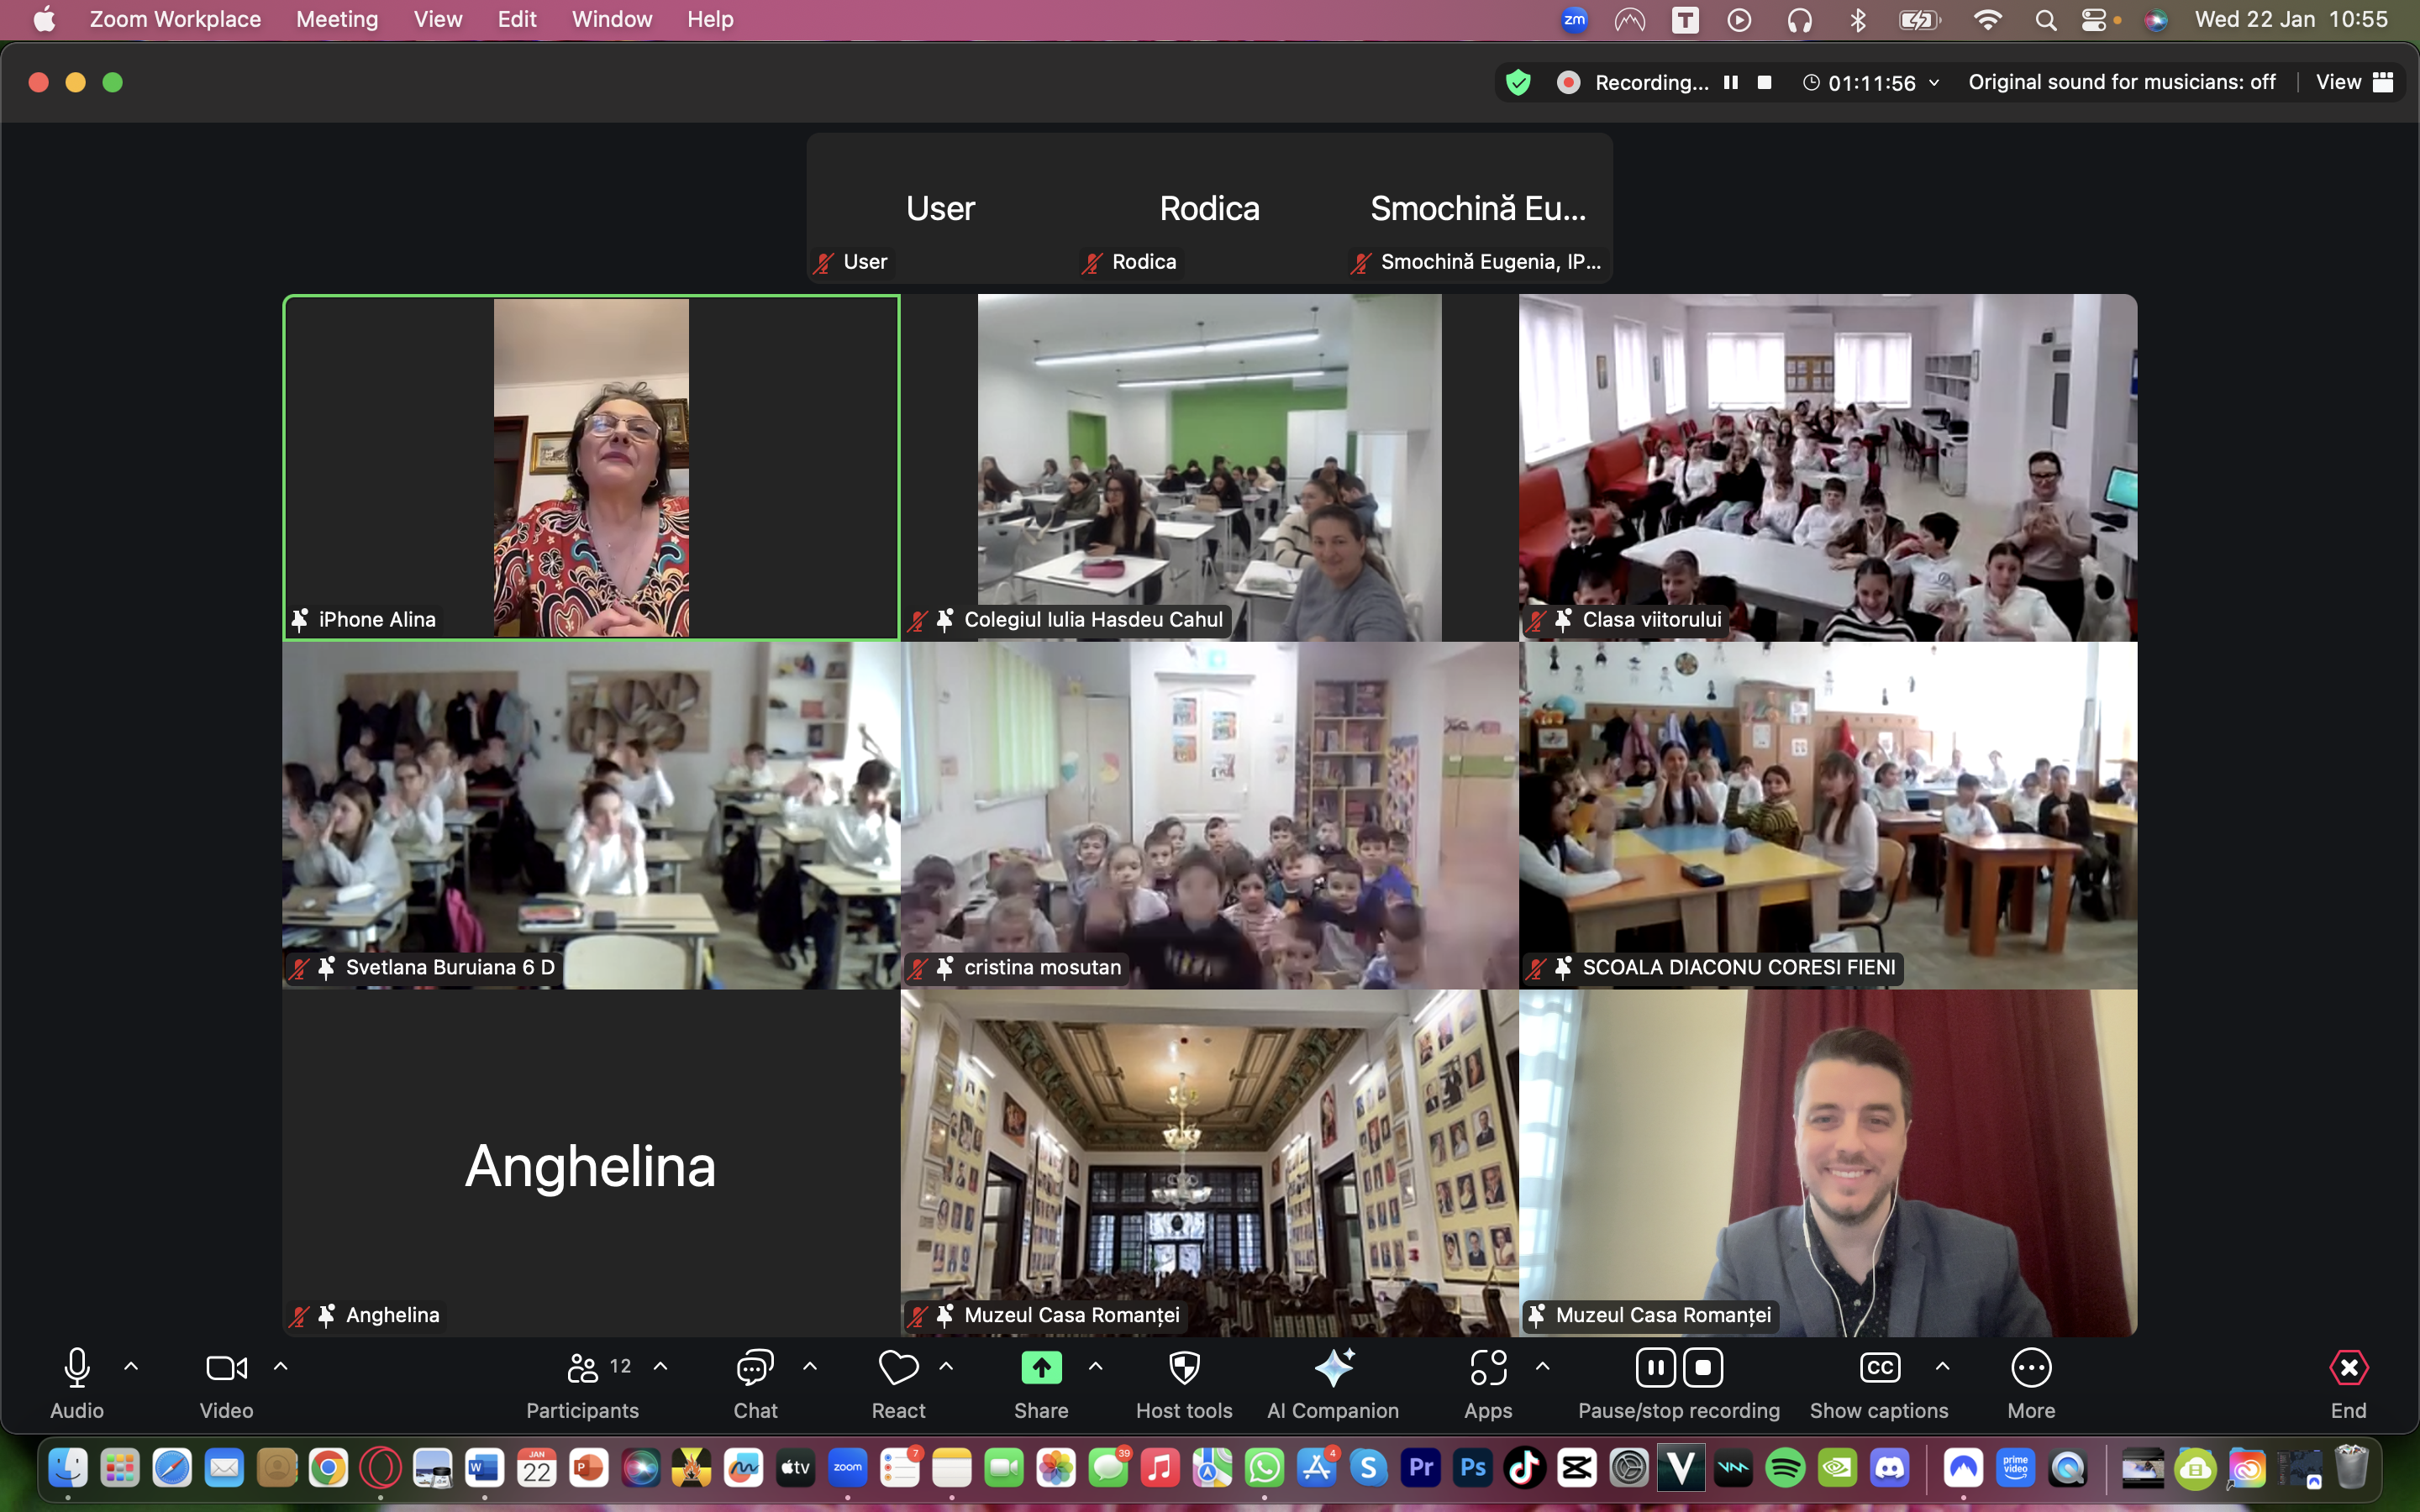Select the Clasa viitorului video tile
This screenshot has width=2420, height=1512.
(x=1827, y=467)
